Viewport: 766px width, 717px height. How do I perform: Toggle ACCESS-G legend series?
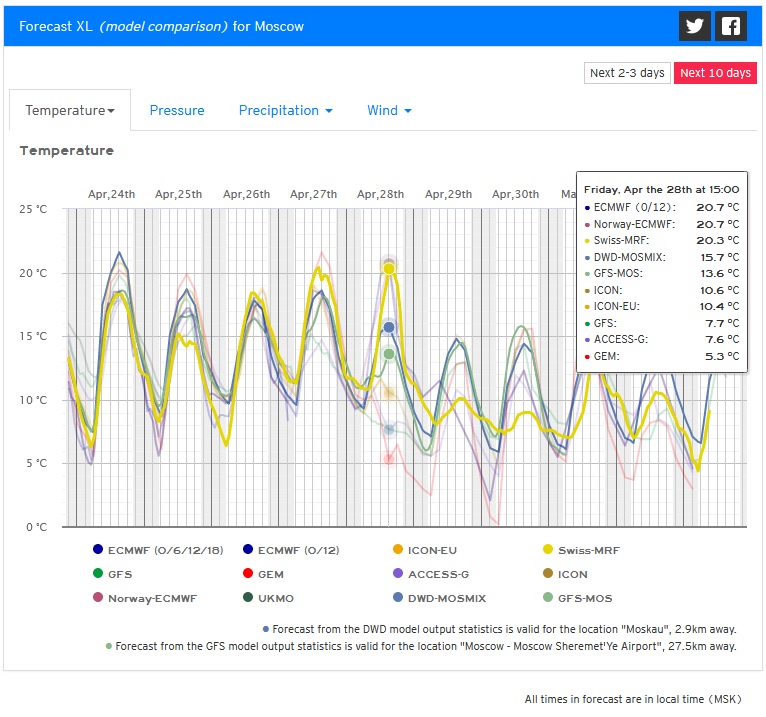pyautogui.click(x=430, y=574)
